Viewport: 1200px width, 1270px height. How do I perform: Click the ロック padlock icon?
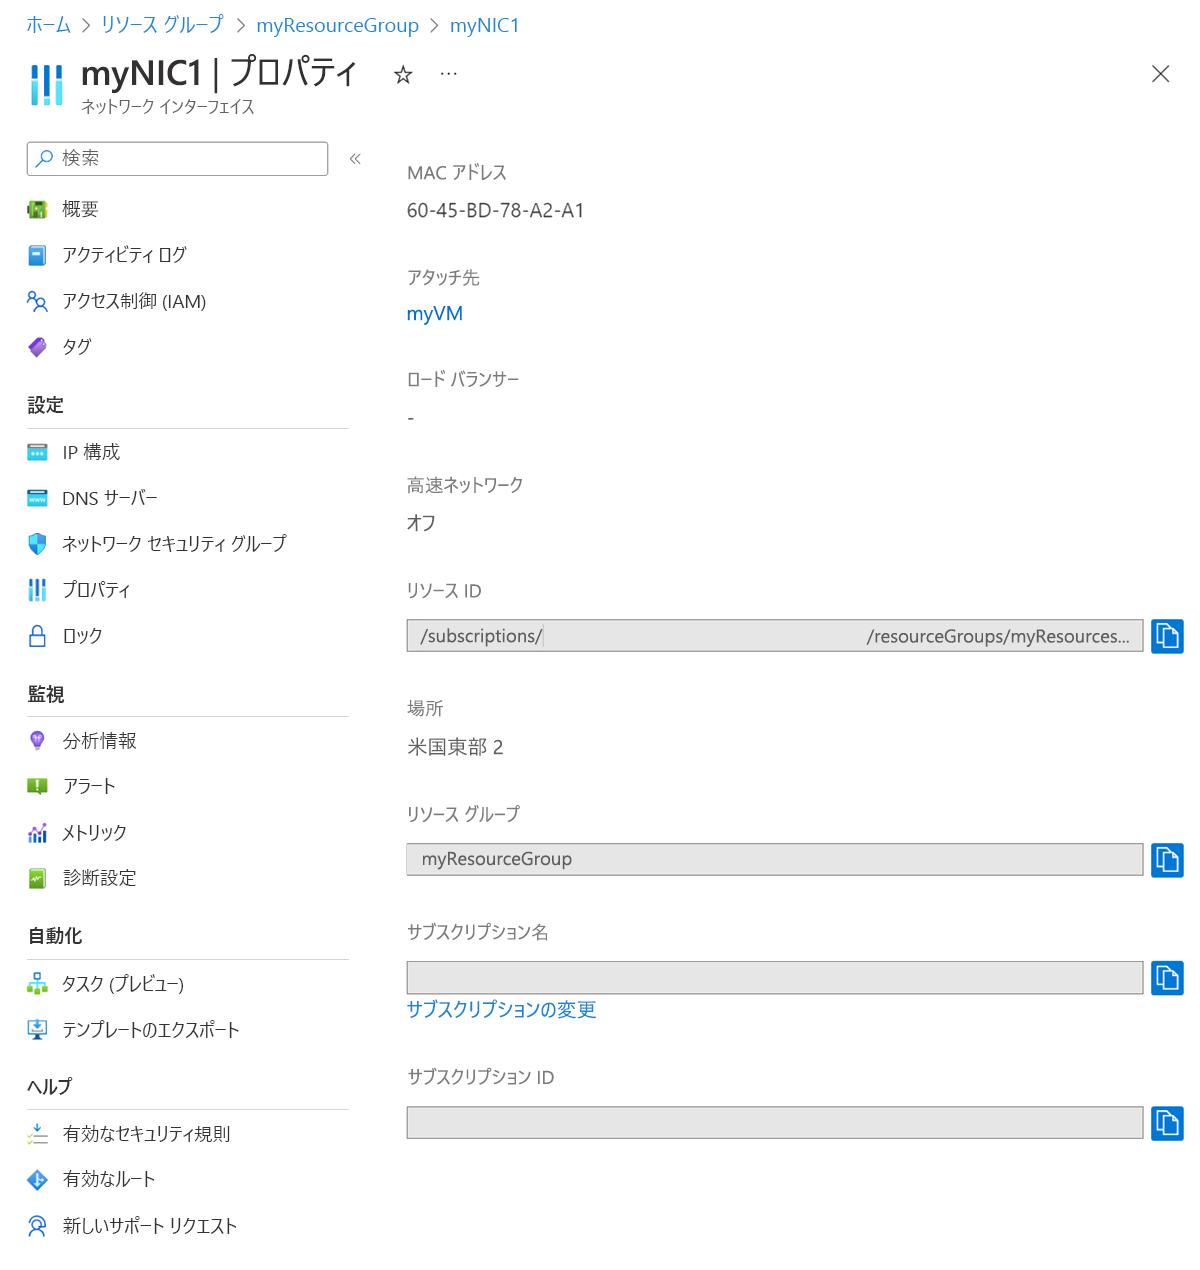[x=37, y=636]
